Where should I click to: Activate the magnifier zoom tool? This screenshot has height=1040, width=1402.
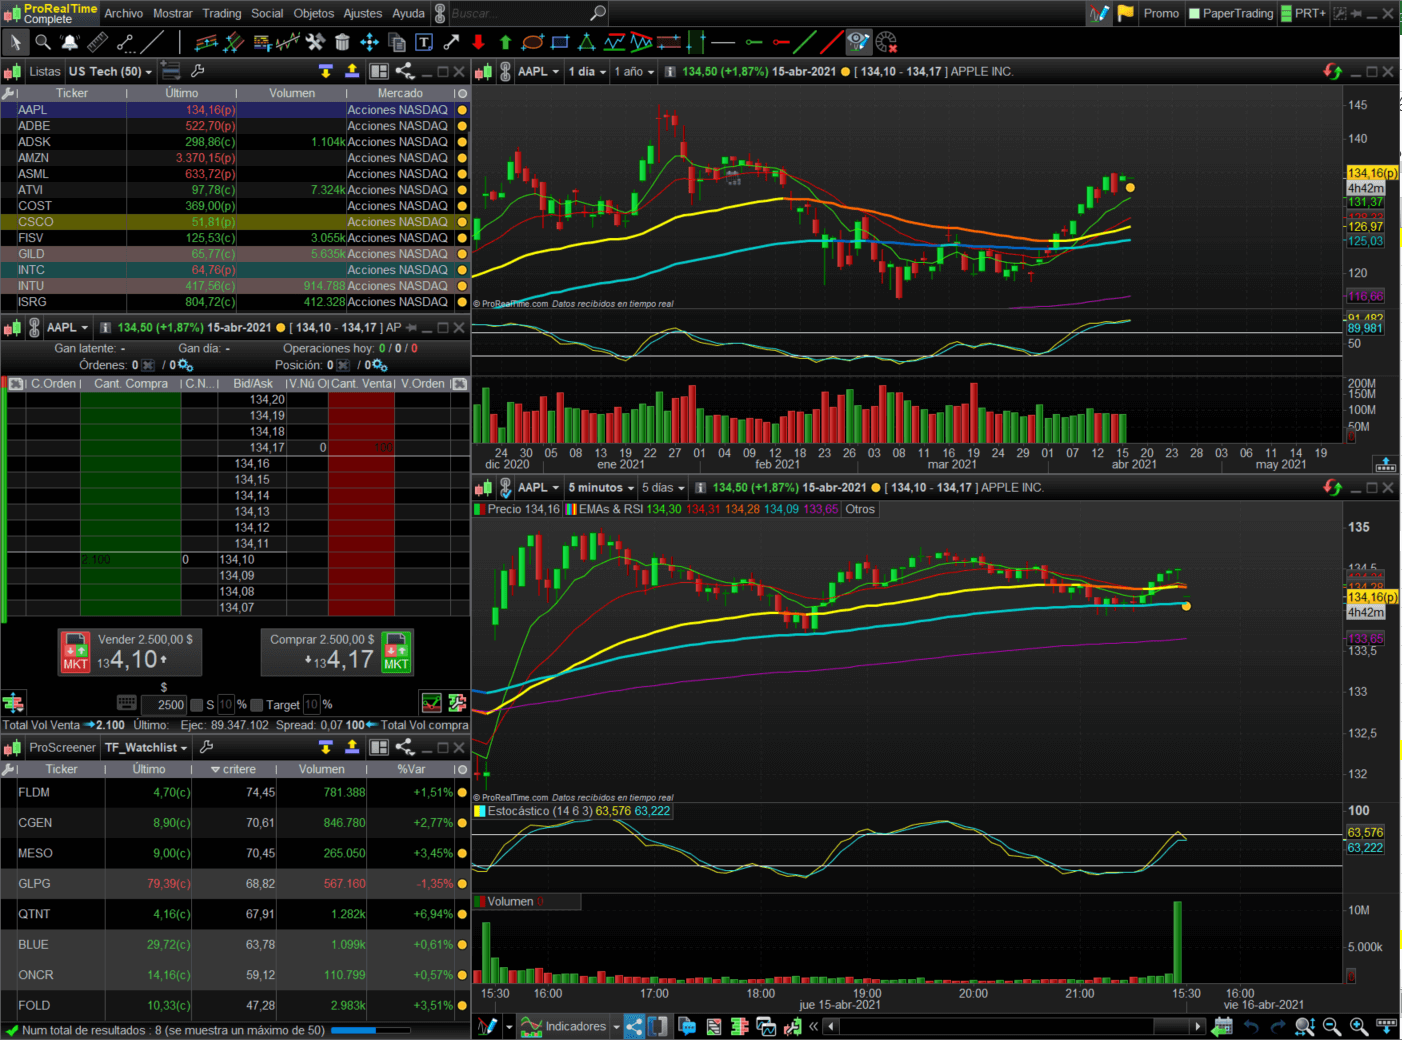43,42
